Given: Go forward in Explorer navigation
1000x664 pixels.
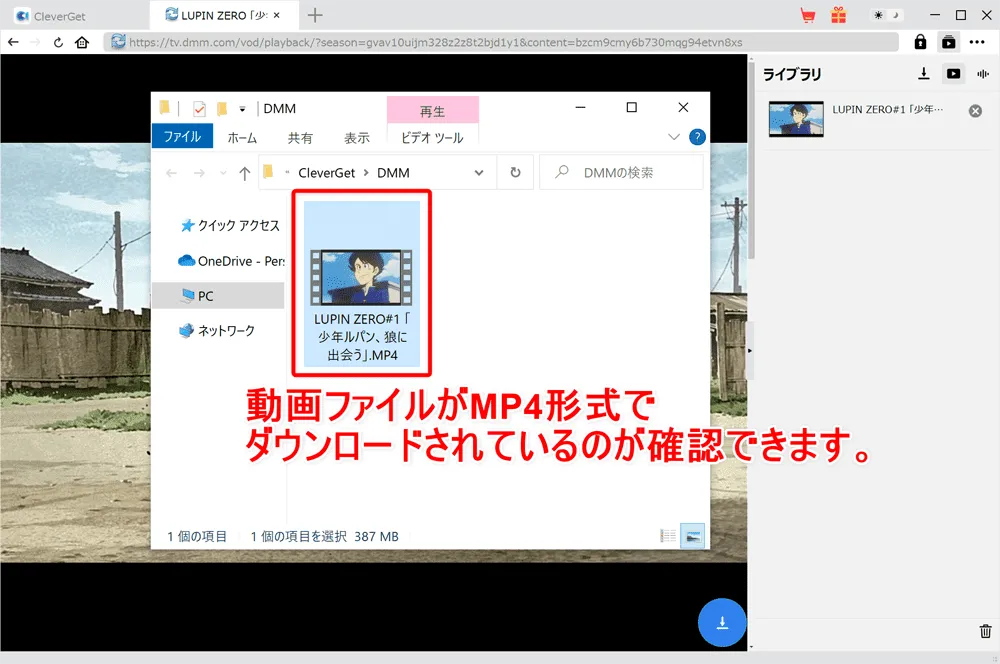Looking at the screenshot, I should tap(199, 173).
